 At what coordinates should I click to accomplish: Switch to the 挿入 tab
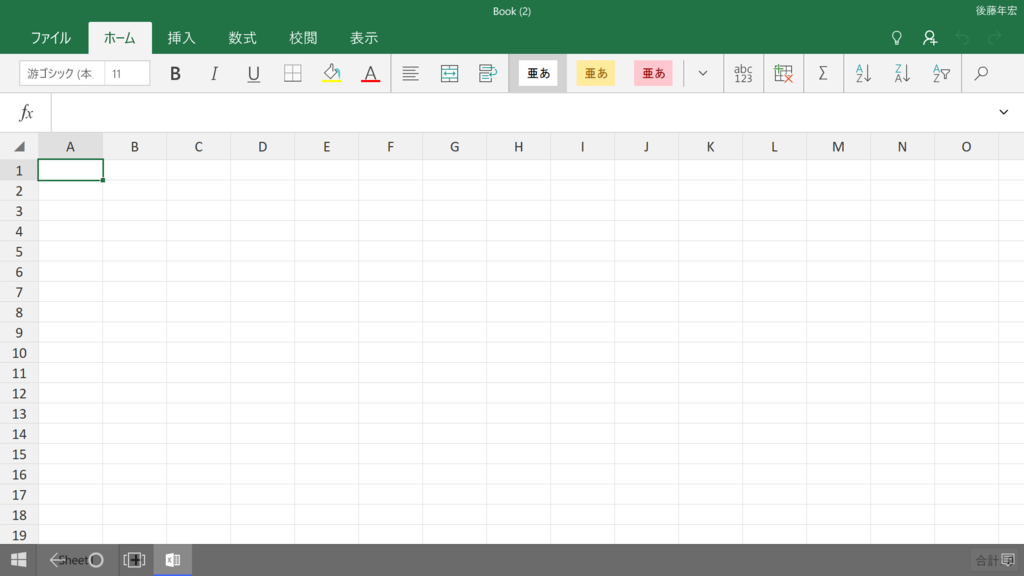pyautogui.click(x=182, y=38)
